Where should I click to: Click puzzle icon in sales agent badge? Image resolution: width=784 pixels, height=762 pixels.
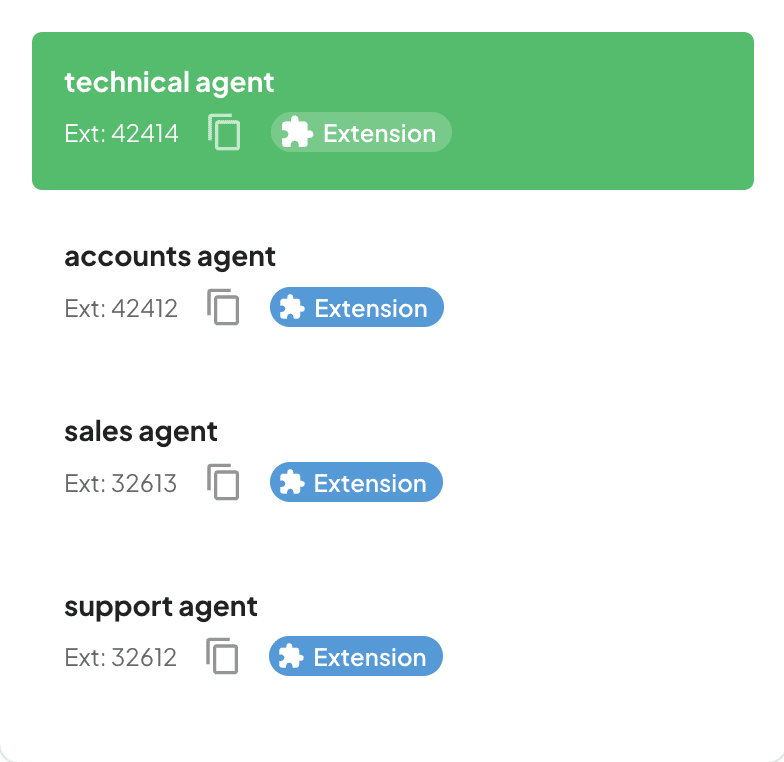pyautogui.click(x=292, y=483)
